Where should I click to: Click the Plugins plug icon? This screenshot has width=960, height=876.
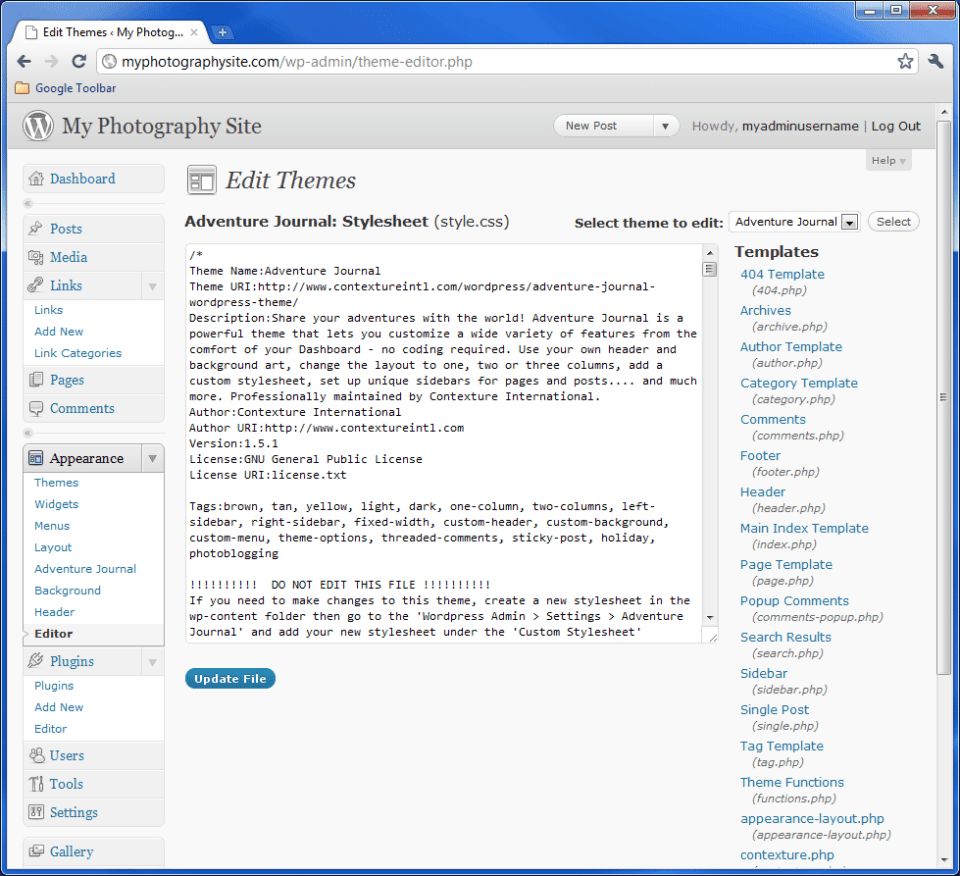pos(36,661)
